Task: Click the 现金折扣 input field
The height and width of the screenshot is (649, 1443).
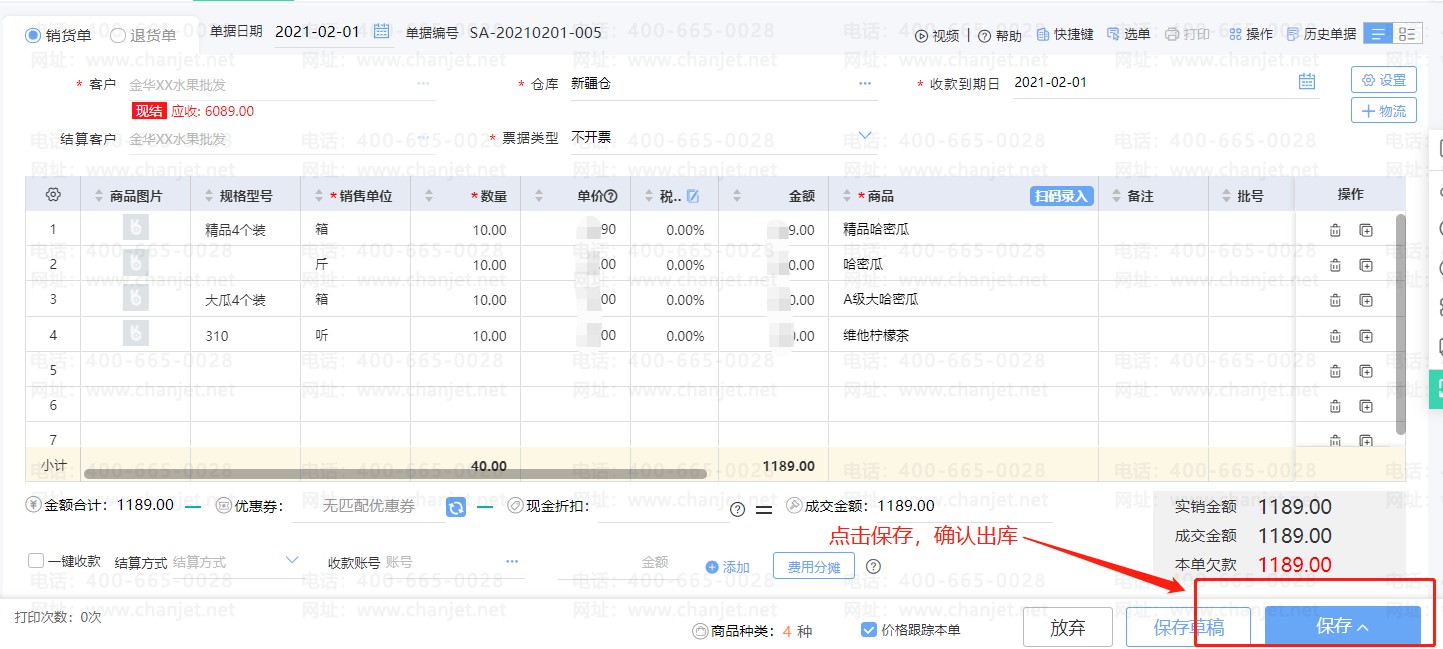Action: click(663, 507)
